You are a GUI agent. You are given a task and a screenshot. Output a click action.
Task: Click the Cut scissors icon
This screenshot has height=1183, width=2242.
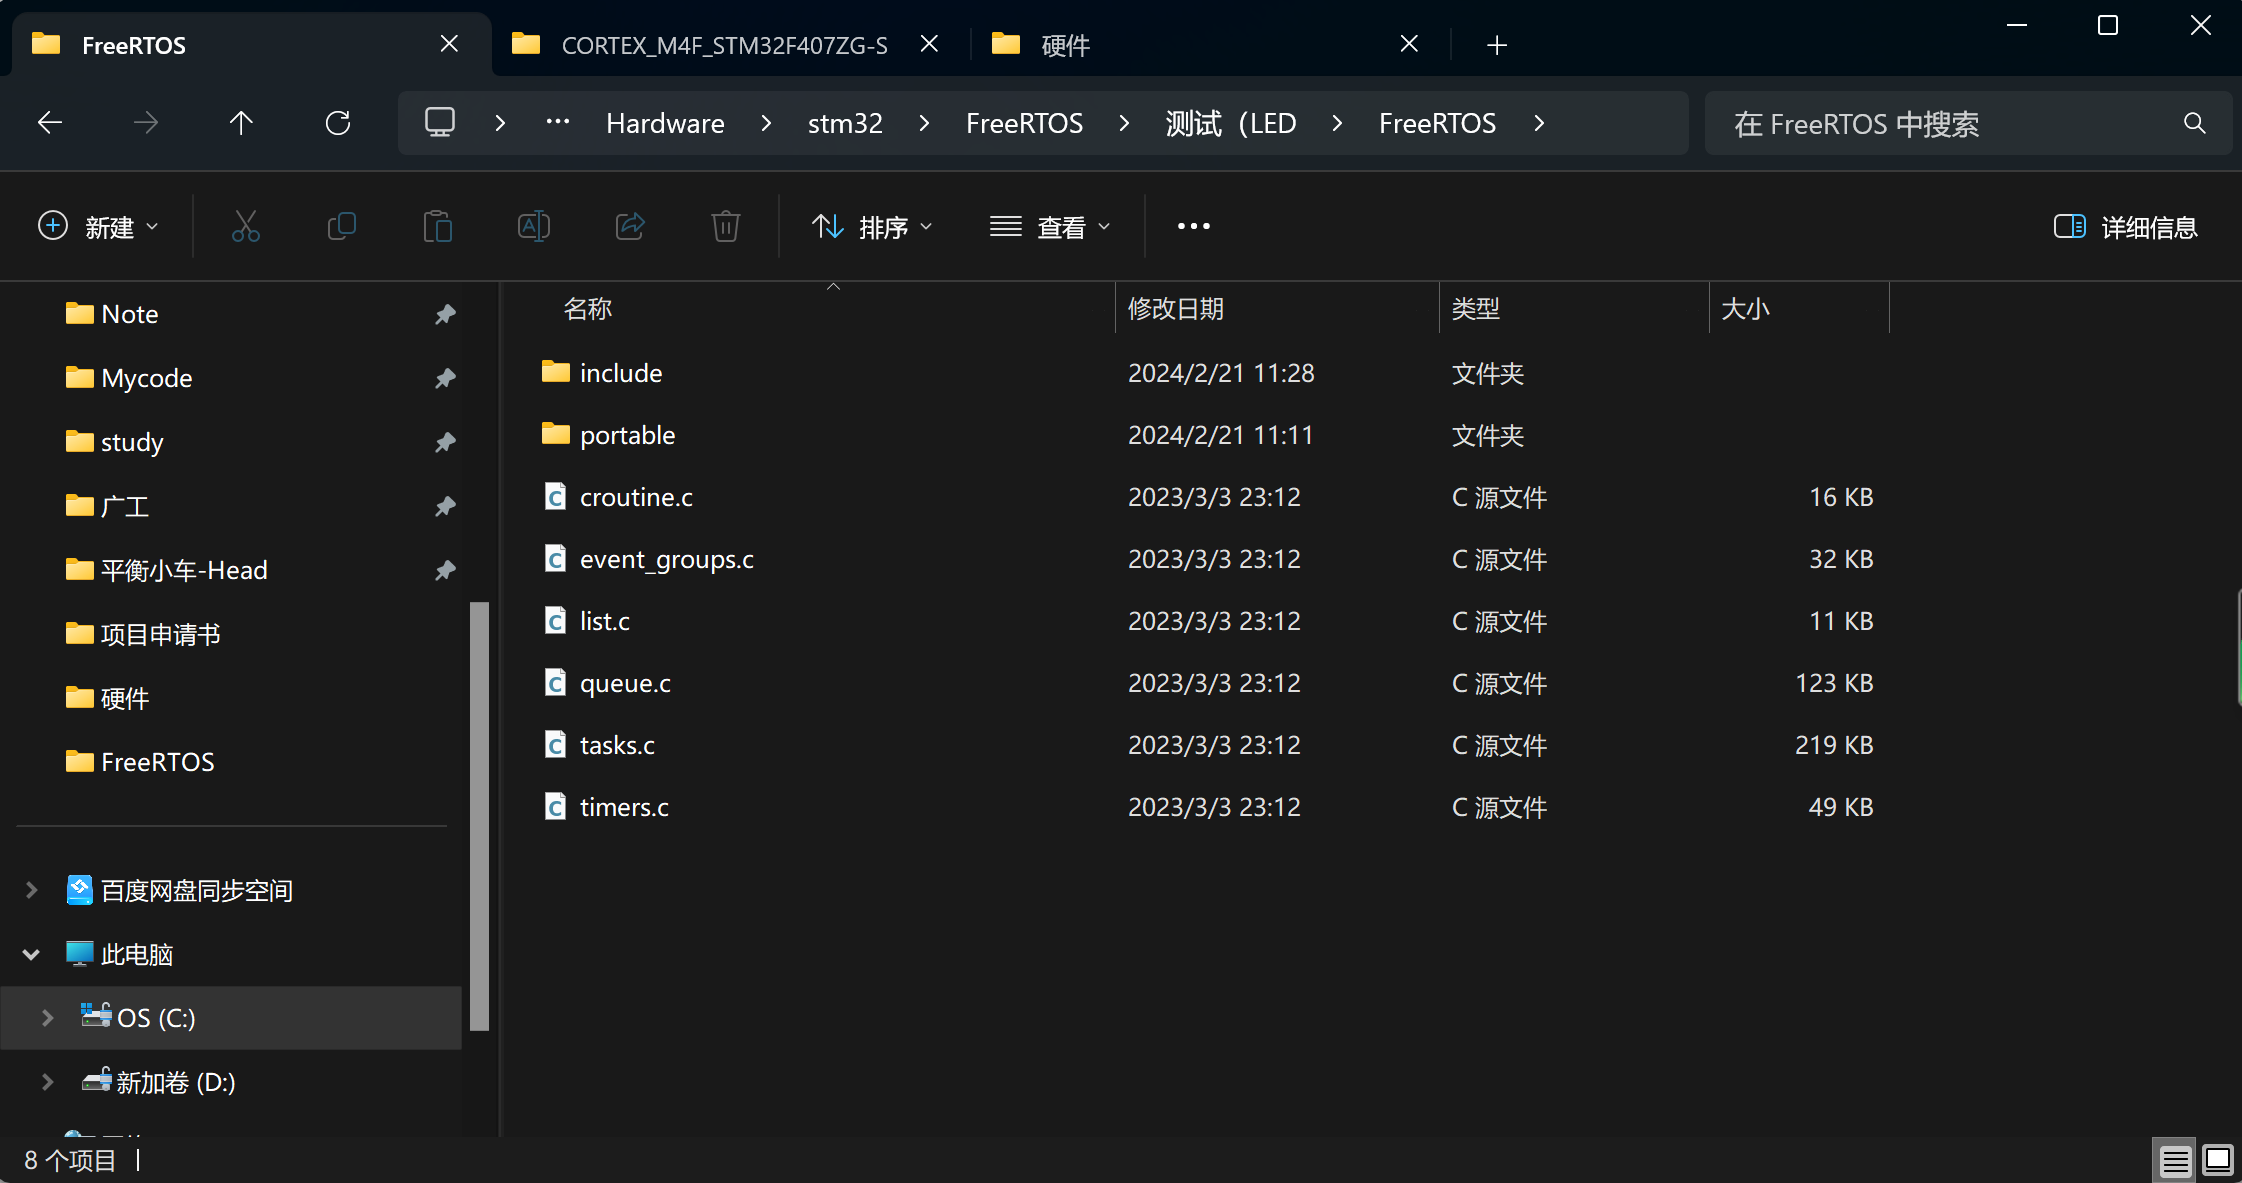245,227
